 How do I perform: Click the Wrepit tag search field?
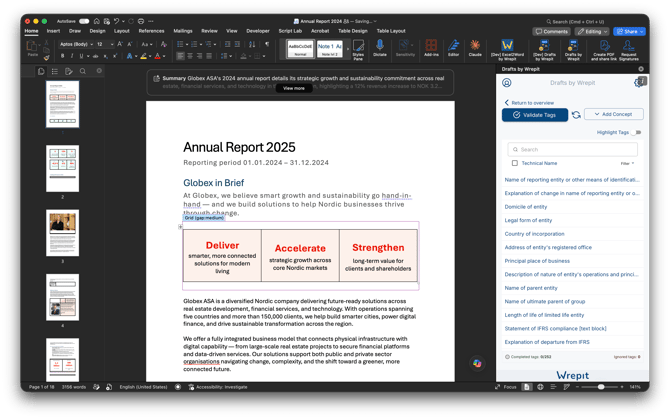coord(573,149)
